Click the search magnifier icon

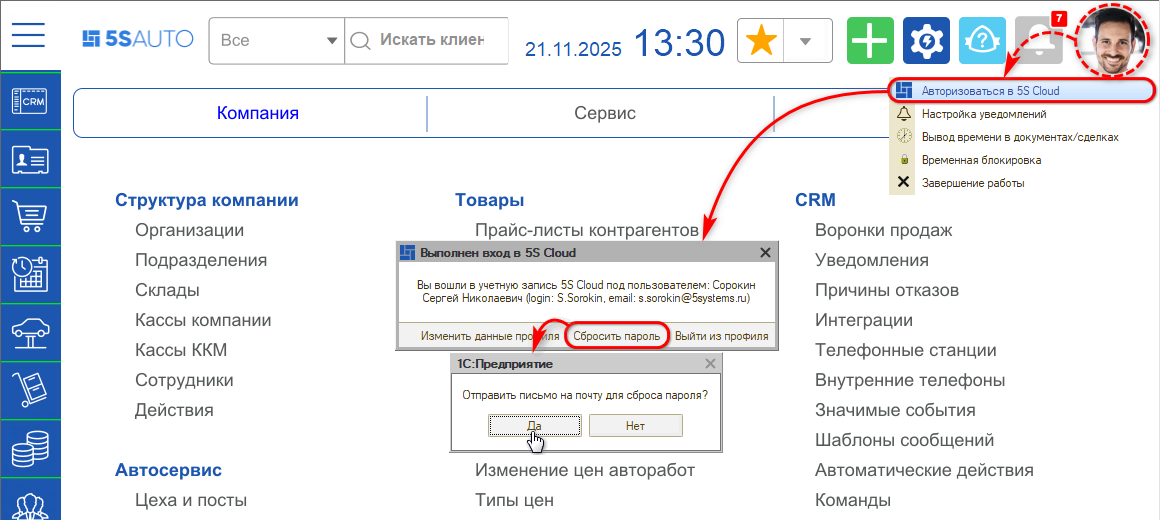(360, 41)
